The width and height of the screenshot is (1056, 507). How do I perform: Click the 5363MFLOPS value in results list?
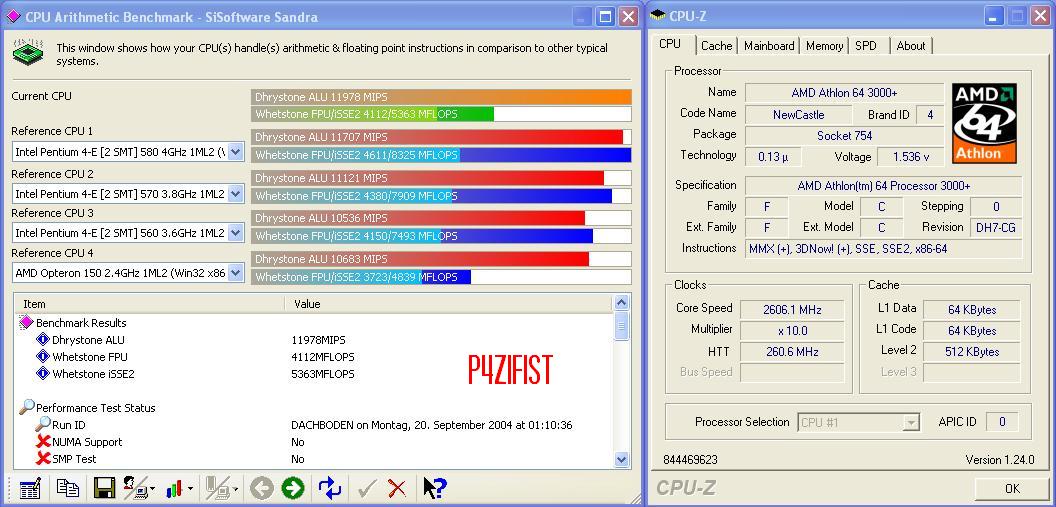pyautogui.click(x=323, y=374)
